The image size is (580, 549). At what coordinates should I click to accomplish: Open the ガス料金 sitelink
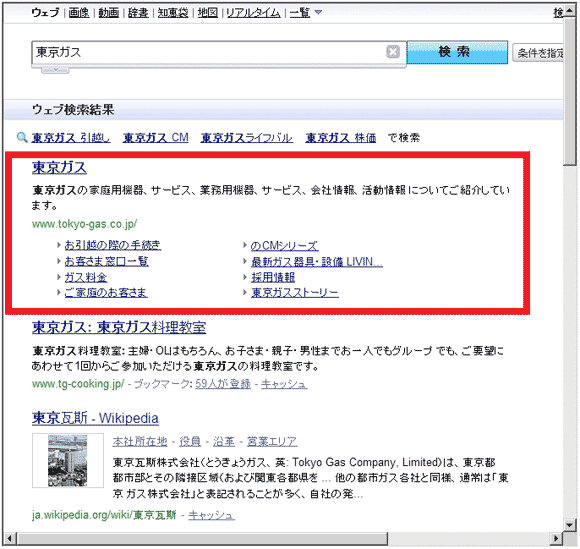(86, 277)
